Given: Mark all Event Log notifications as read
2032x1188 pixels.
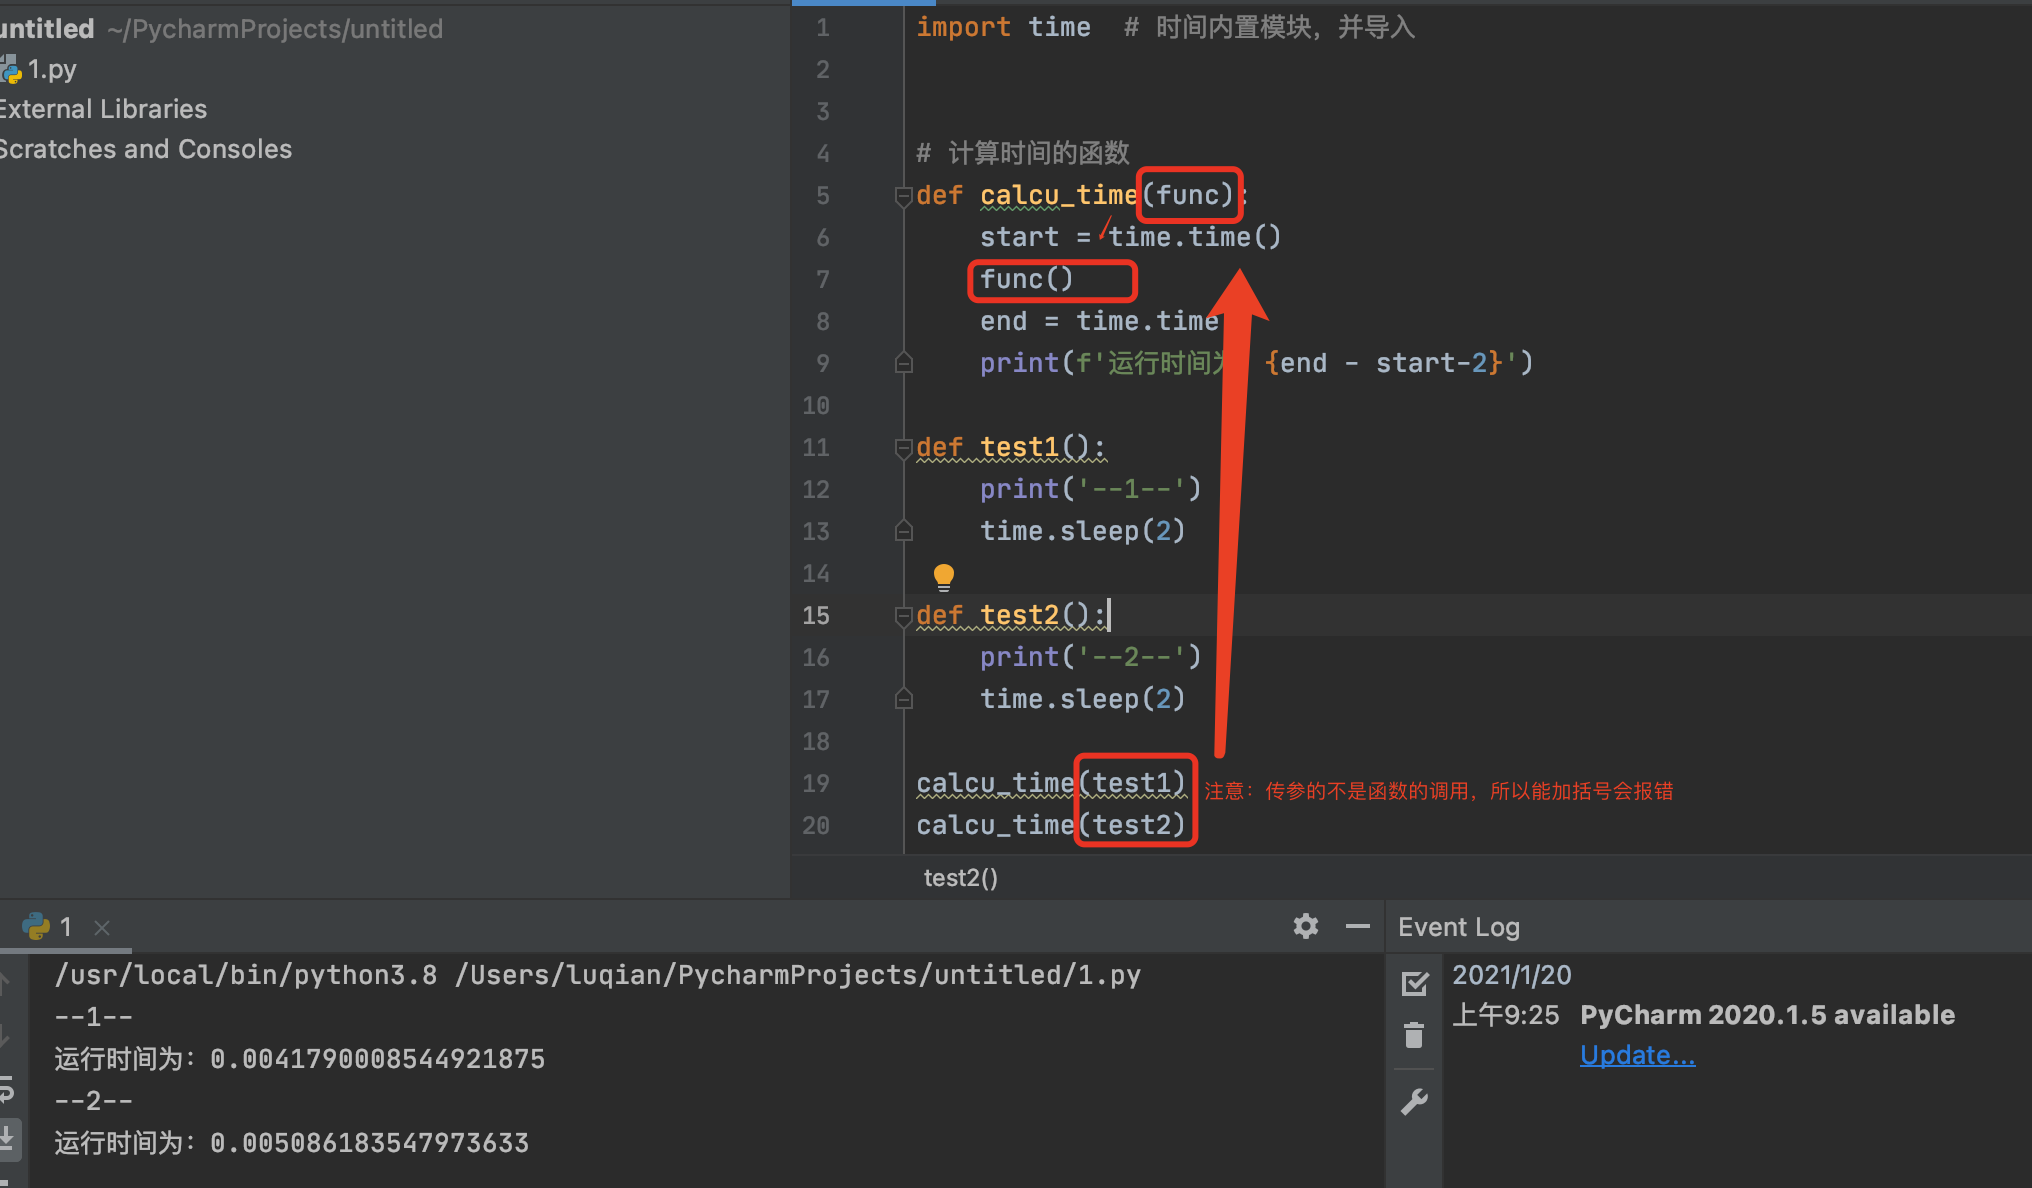Looking at the screenshot, I should pos(1414,984).
